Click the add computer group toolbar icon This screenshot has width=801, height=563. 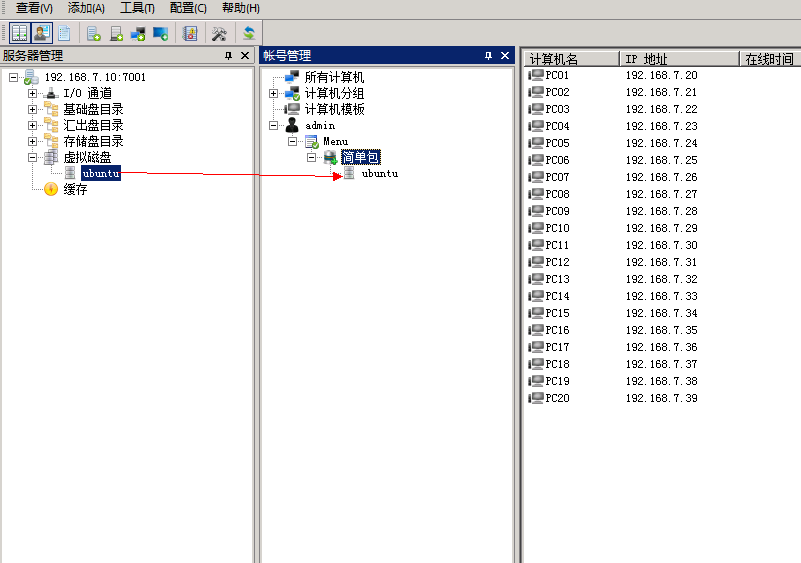point(138,34)
